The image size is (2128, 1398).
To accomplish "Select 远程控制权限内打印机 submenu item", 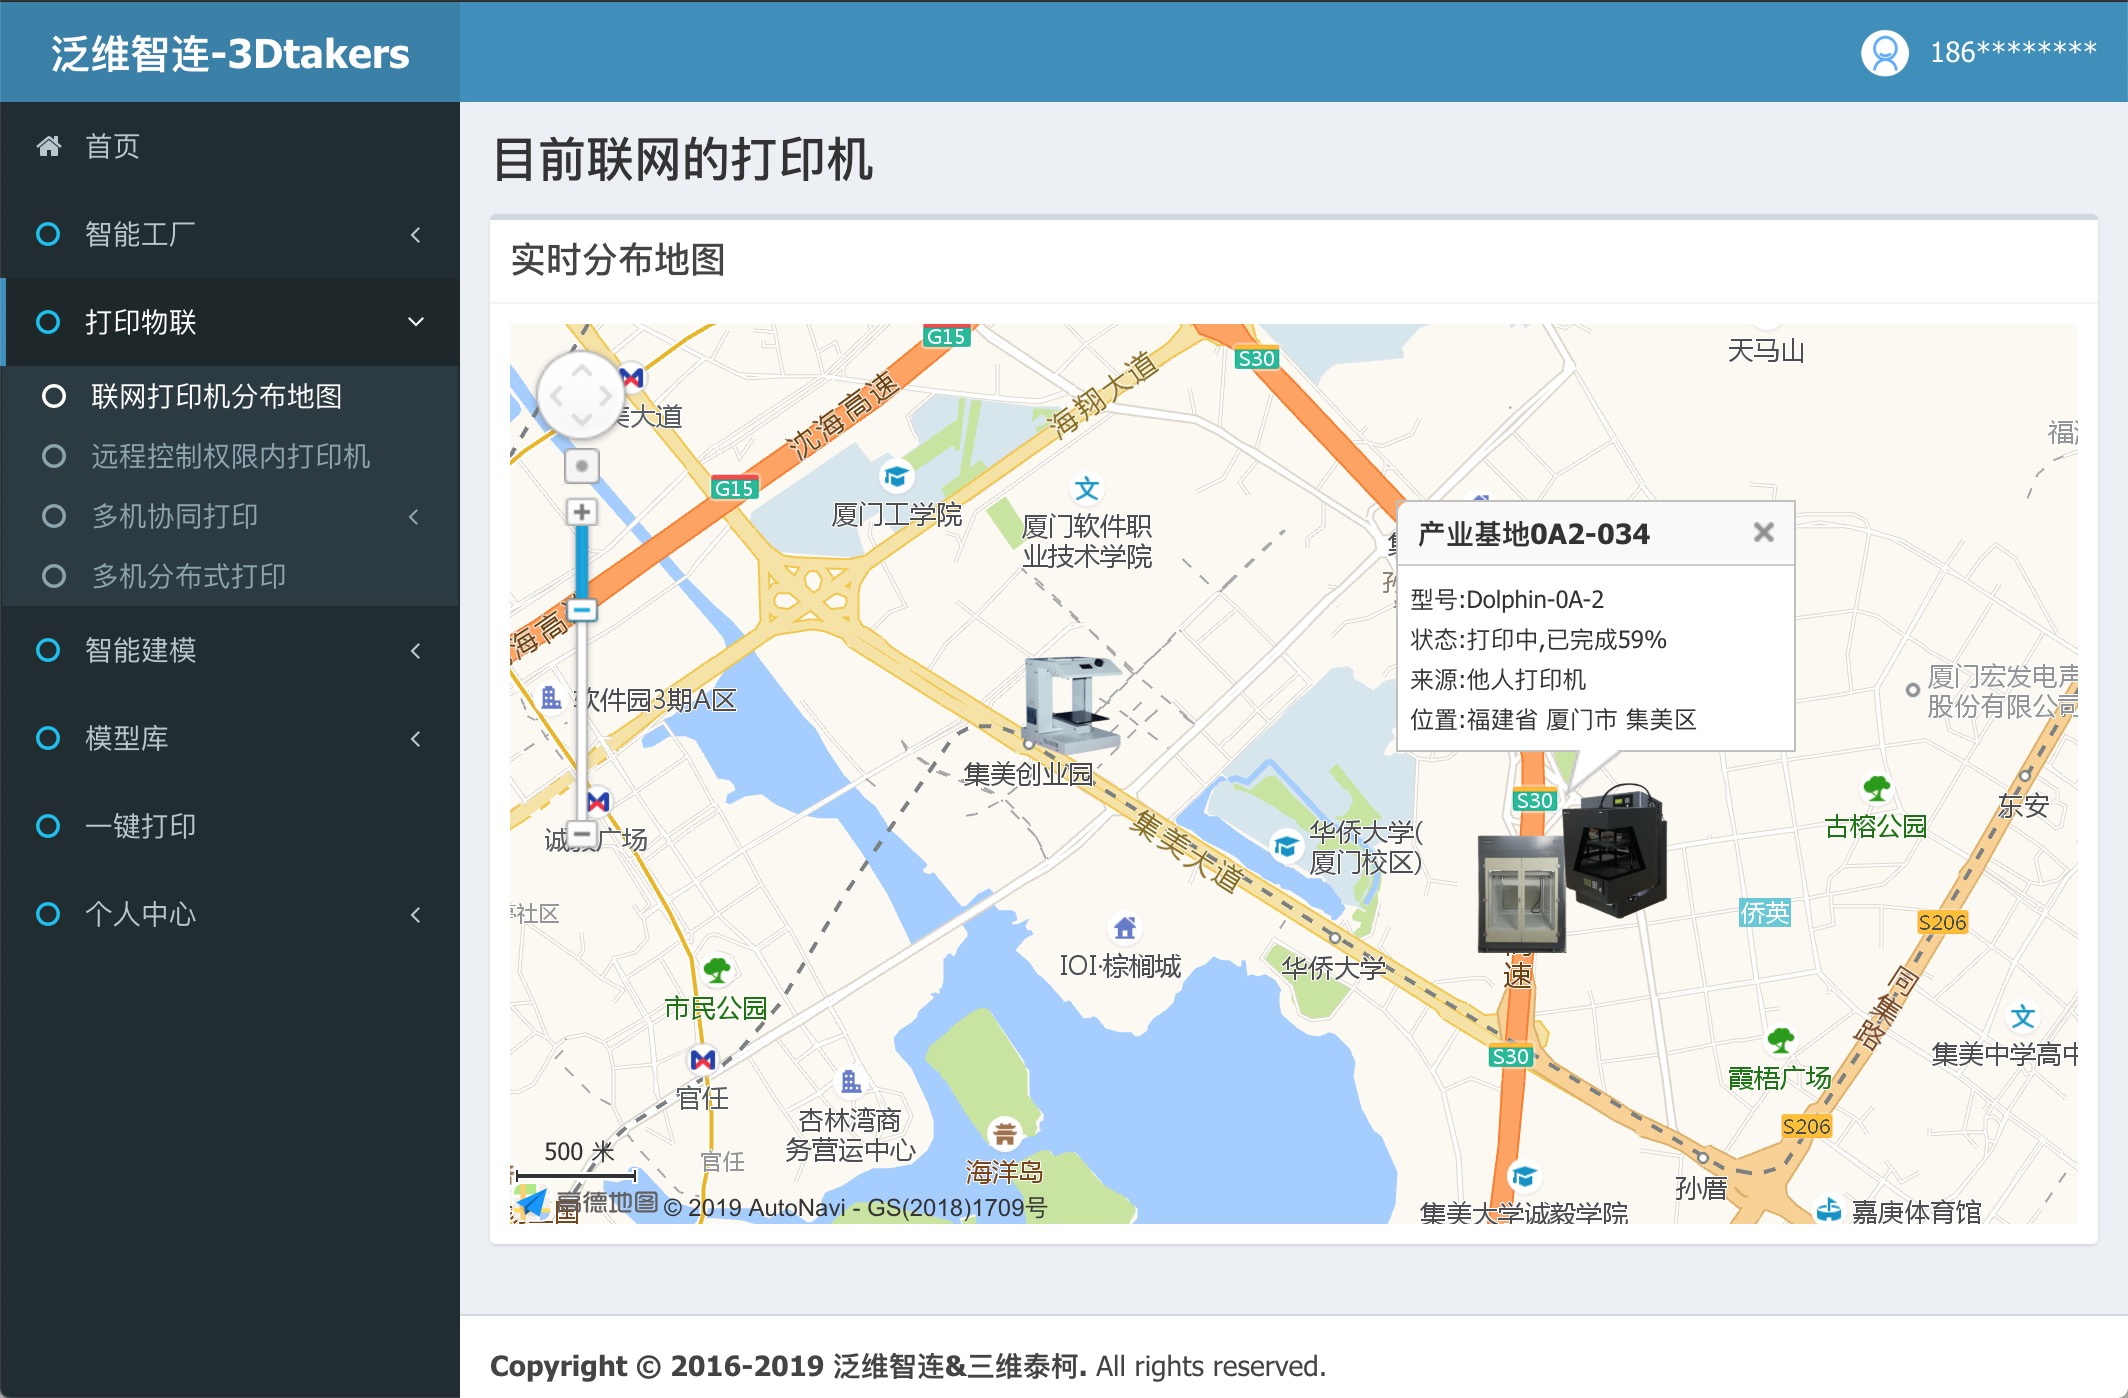I will [230, 456].
